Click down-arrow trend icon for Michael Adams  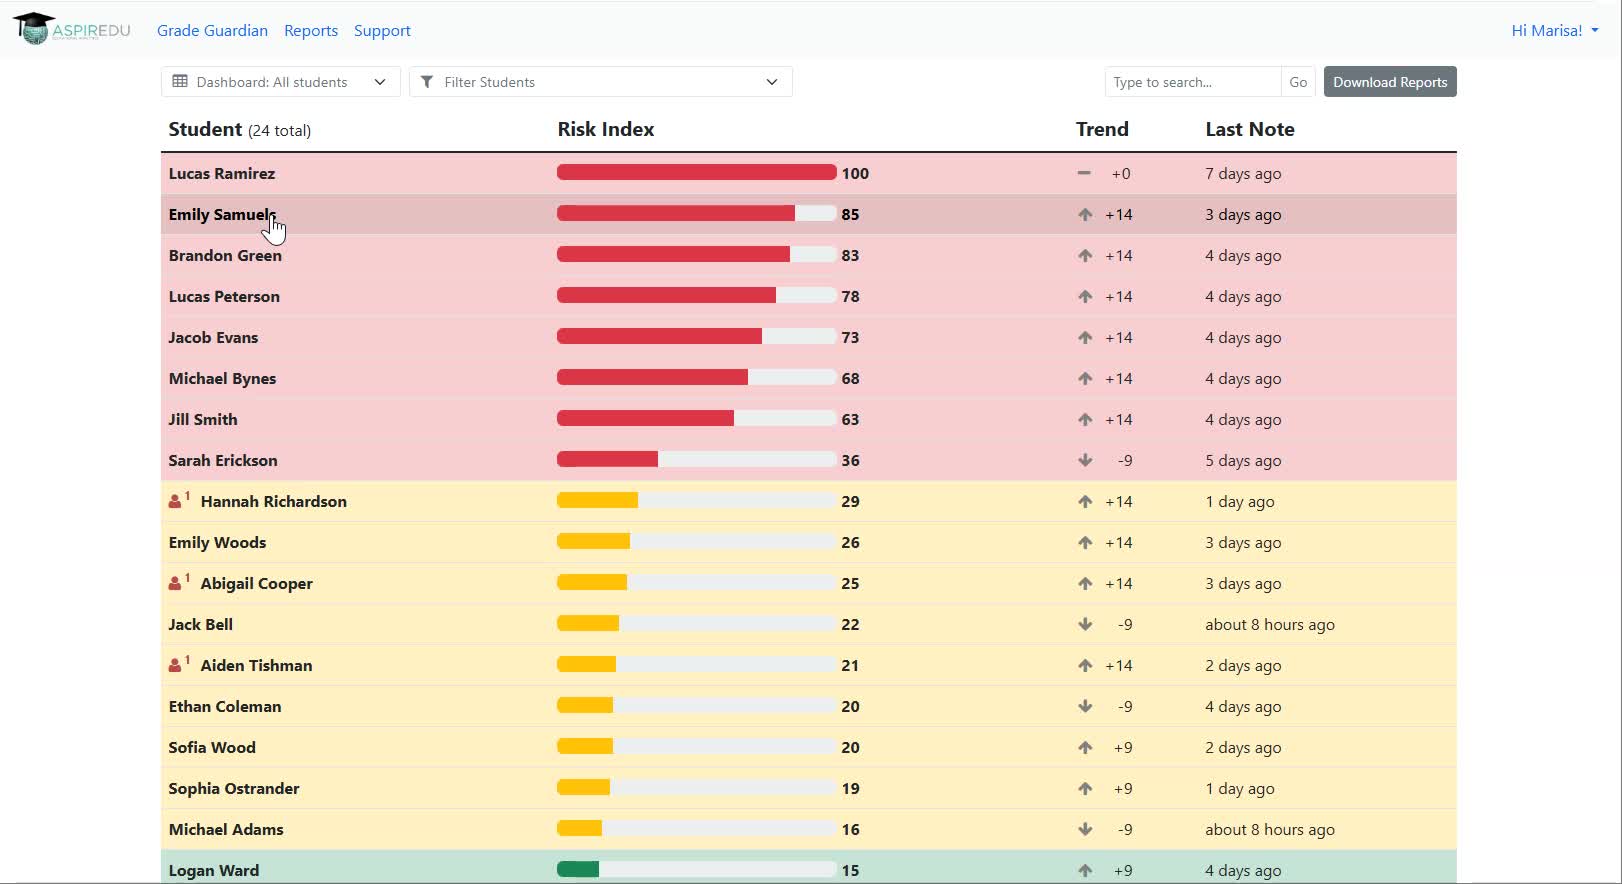point(1085,829)
